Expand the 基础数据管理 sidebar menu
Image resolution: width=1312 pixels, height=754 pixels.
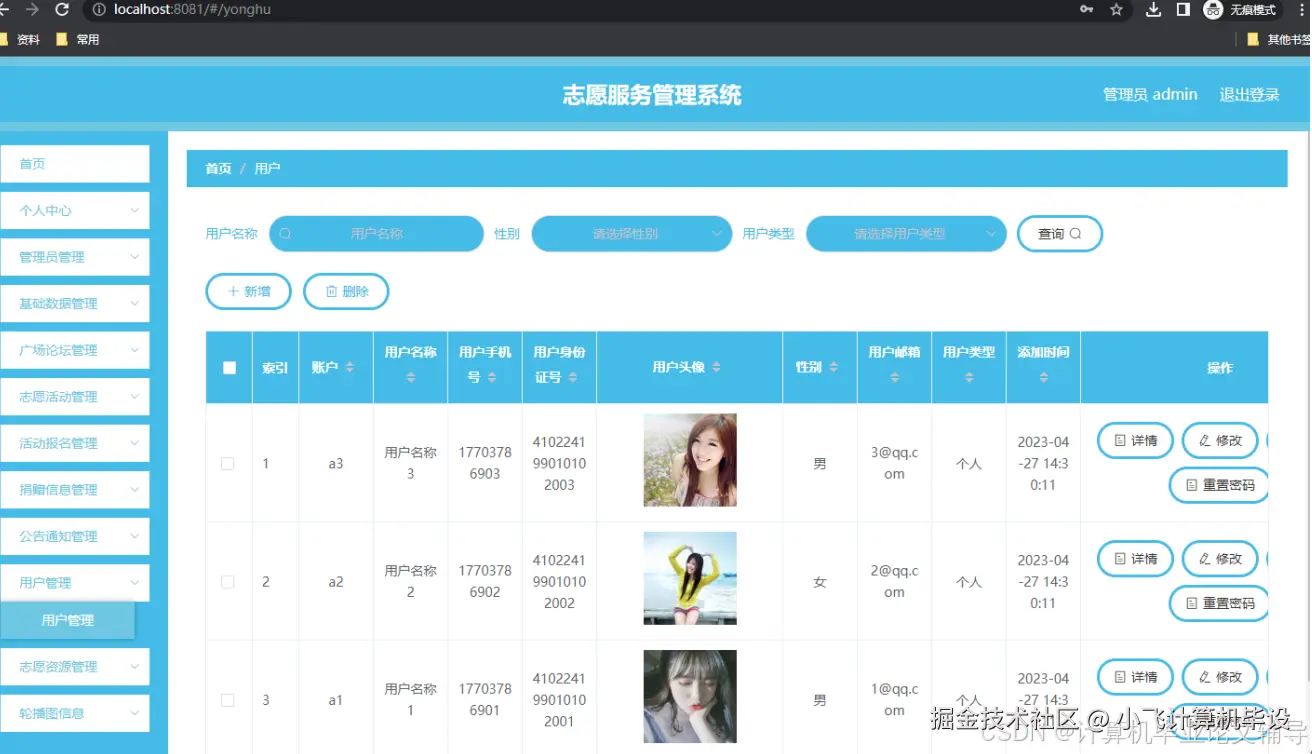[75, 304]
